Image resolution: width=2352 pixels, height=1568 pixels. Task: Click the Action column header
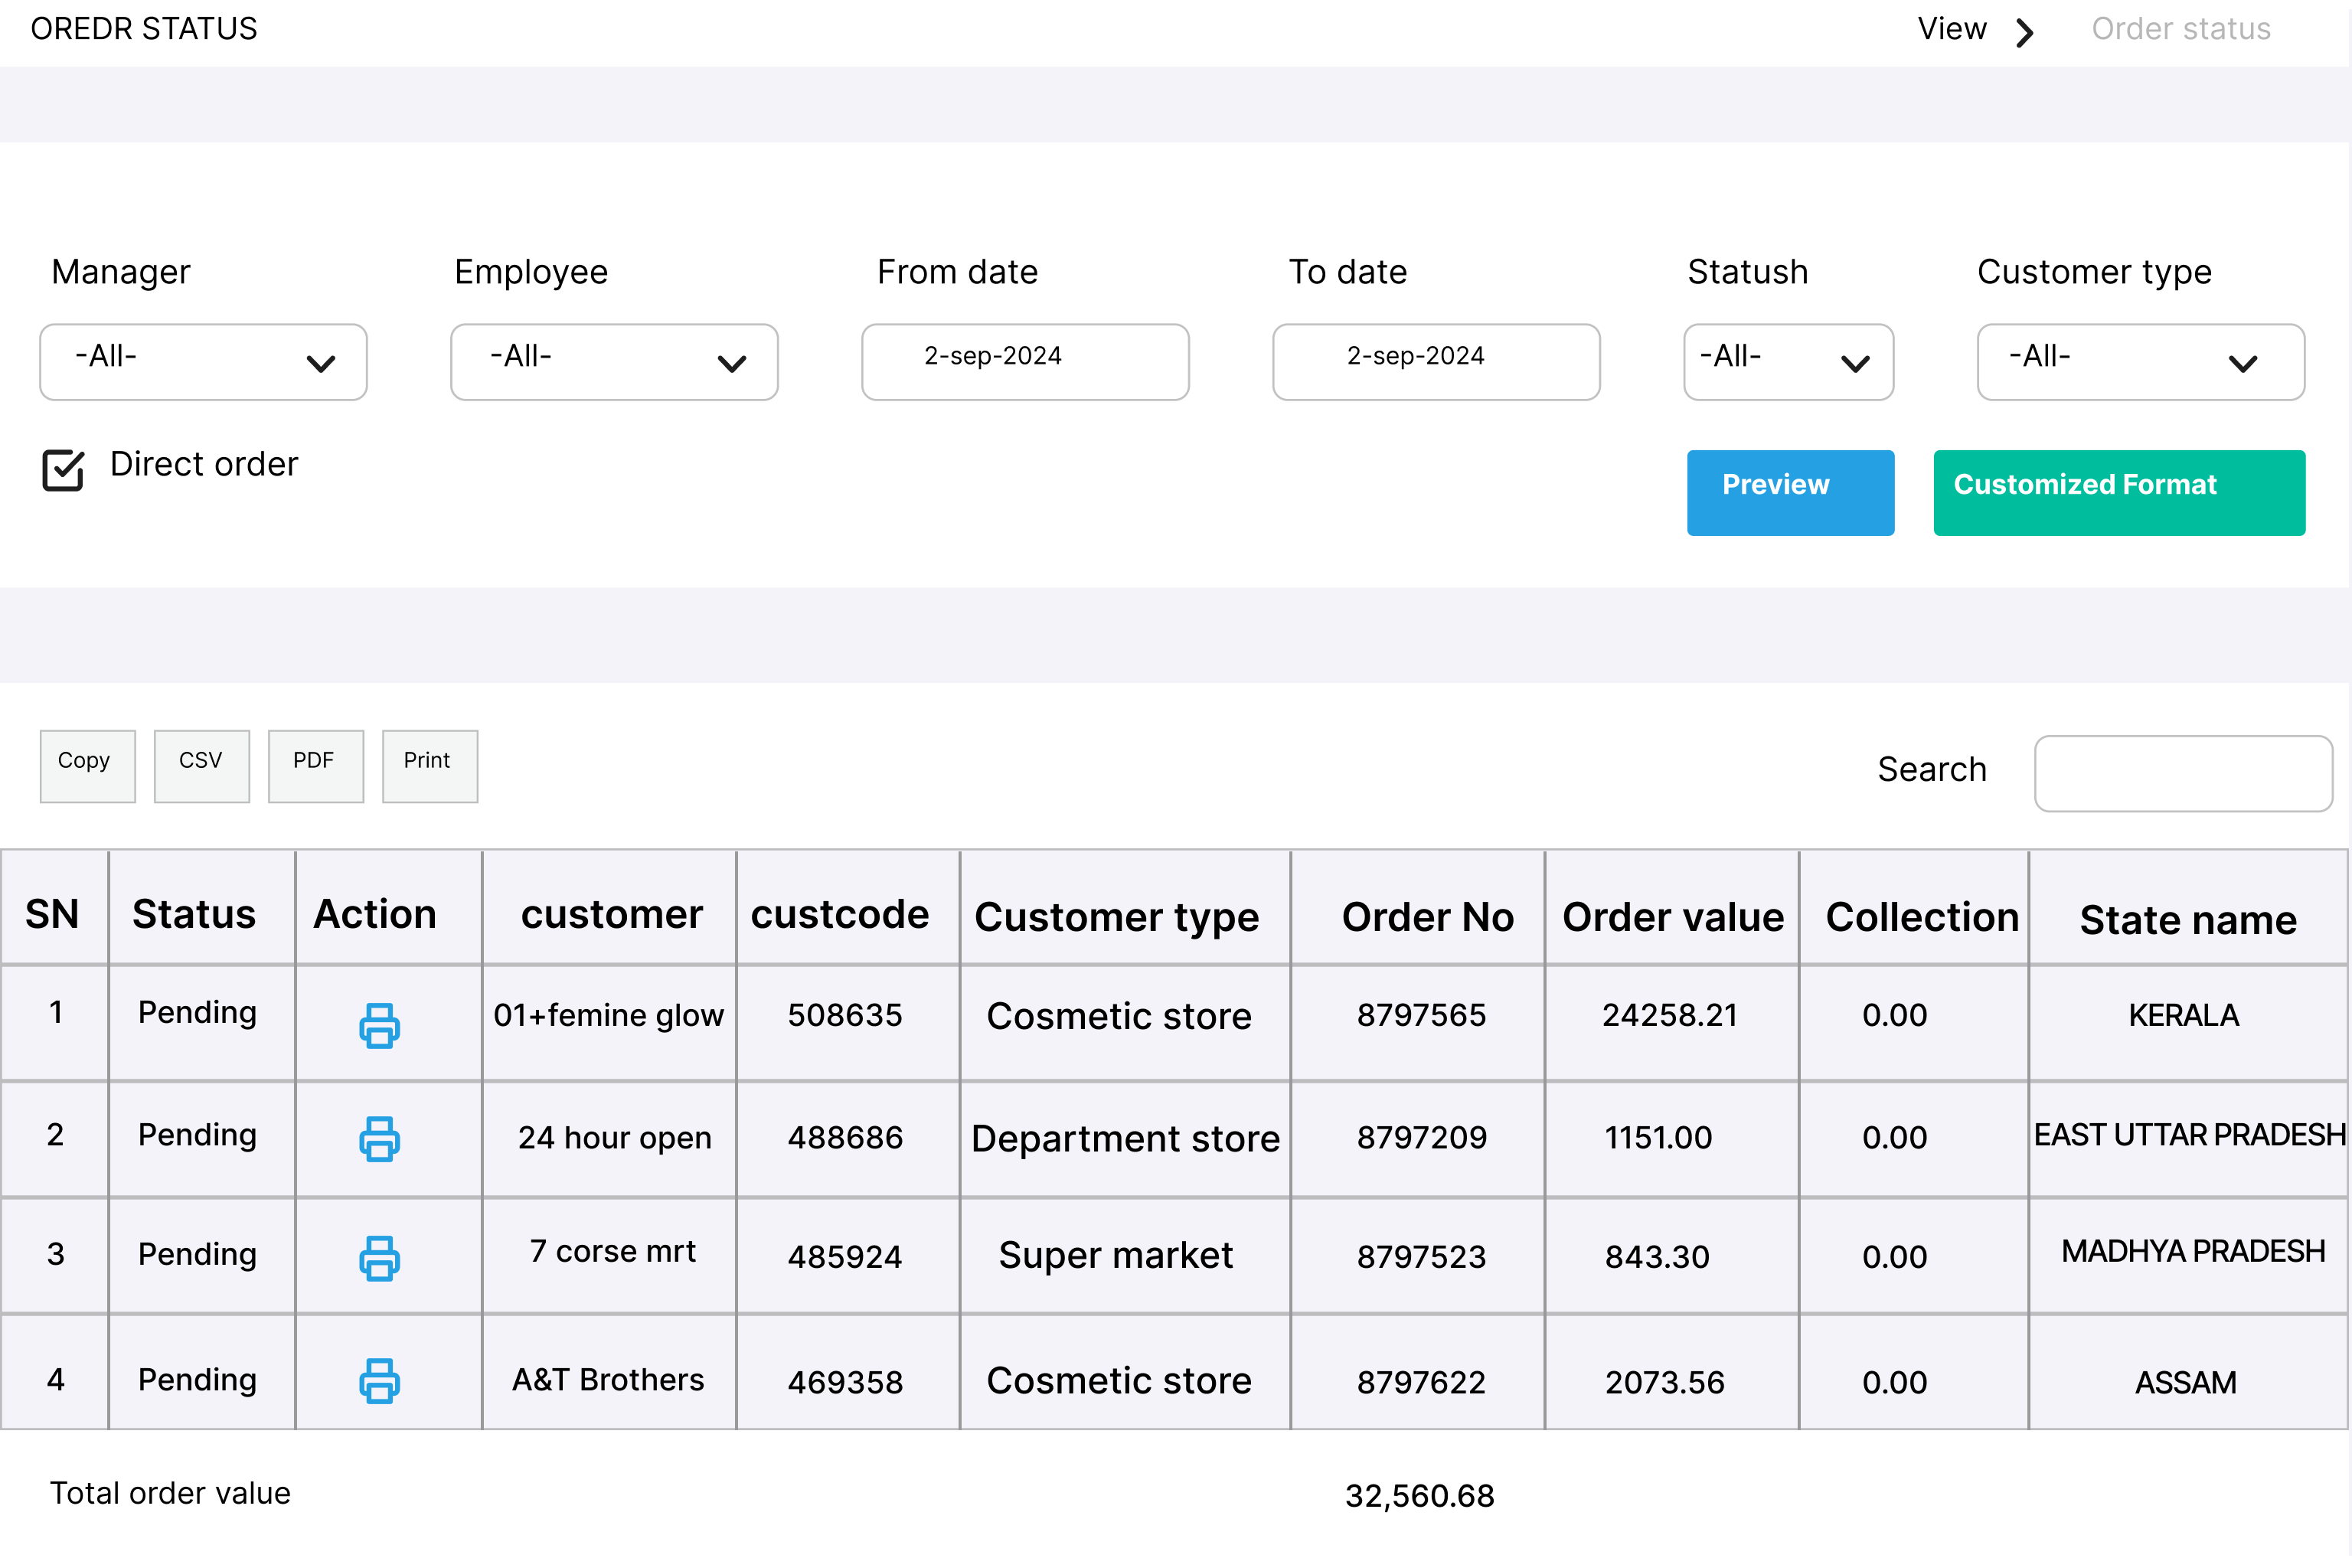tap(375, 914)
